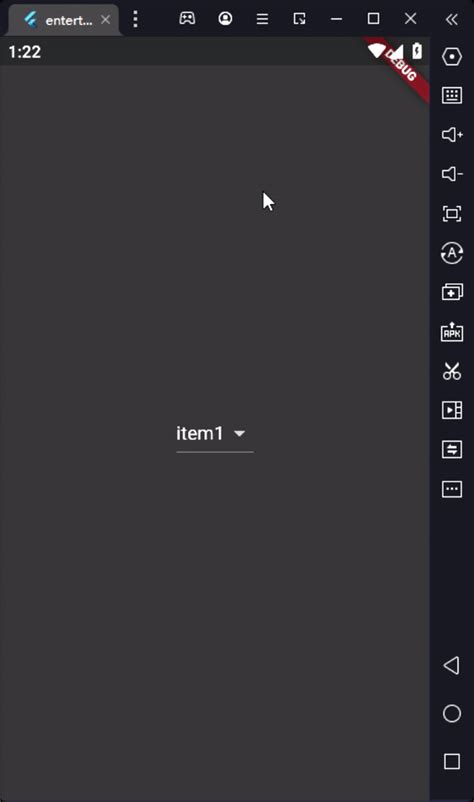Open the three-dot tab options menu
Image resolution: width=474 pixels, height=802 pixels.
136,19
